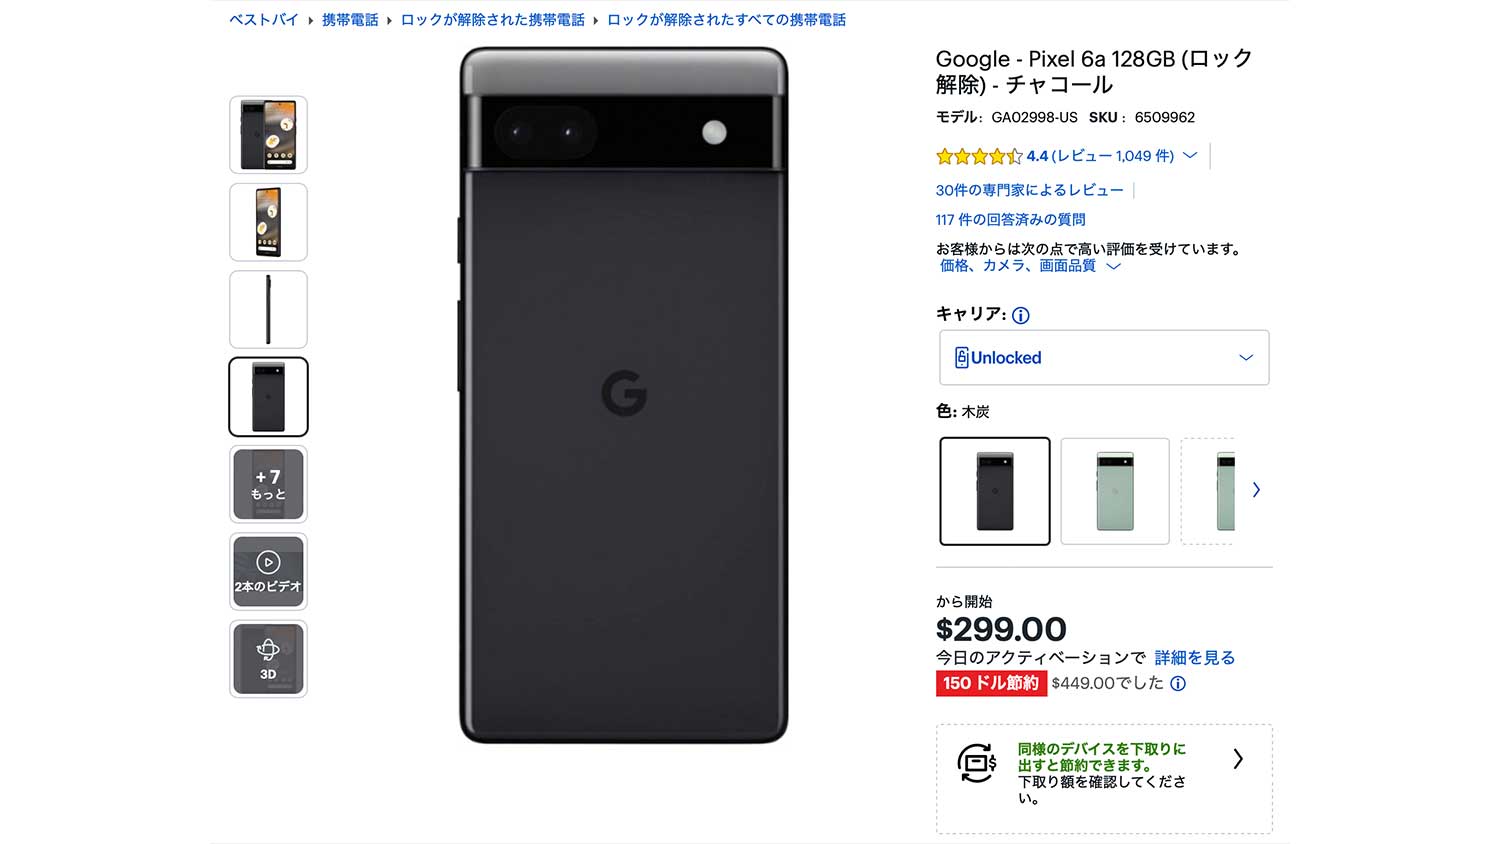Click the lock icon in carrier box
The height and width of the screenshot is (844, 1500).
pyautogui.click(x=961, y=358)
